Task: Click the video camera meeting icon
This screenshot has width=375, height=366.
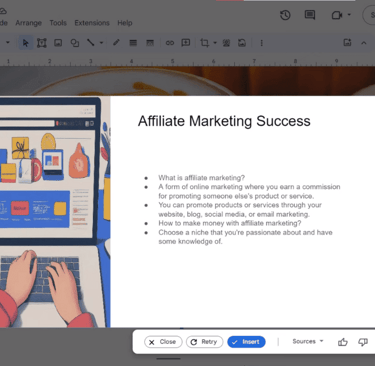Action: pyautogui.click(x=337, y=15)
